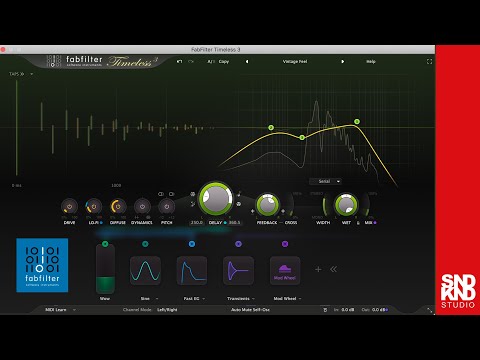This screenshot has height=360, width=480.
Task: Expand the Fast EG source dropdown arrow
Action: click(203, 299)
